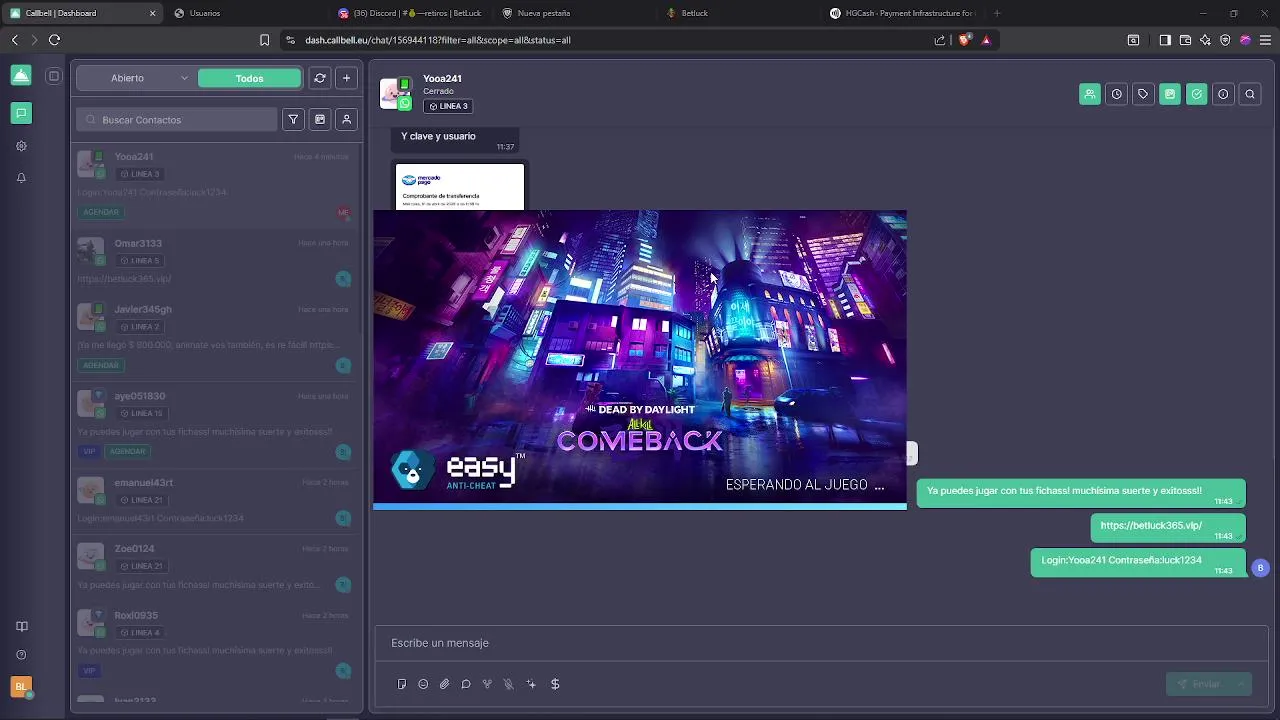Click the clock history icon in chat header

pos(1117,94)
